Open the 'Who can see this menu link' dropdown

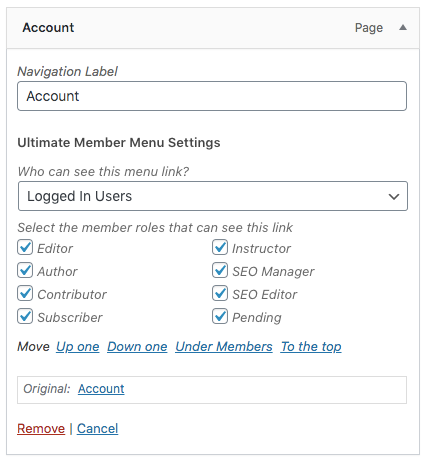tap(213, 196)
